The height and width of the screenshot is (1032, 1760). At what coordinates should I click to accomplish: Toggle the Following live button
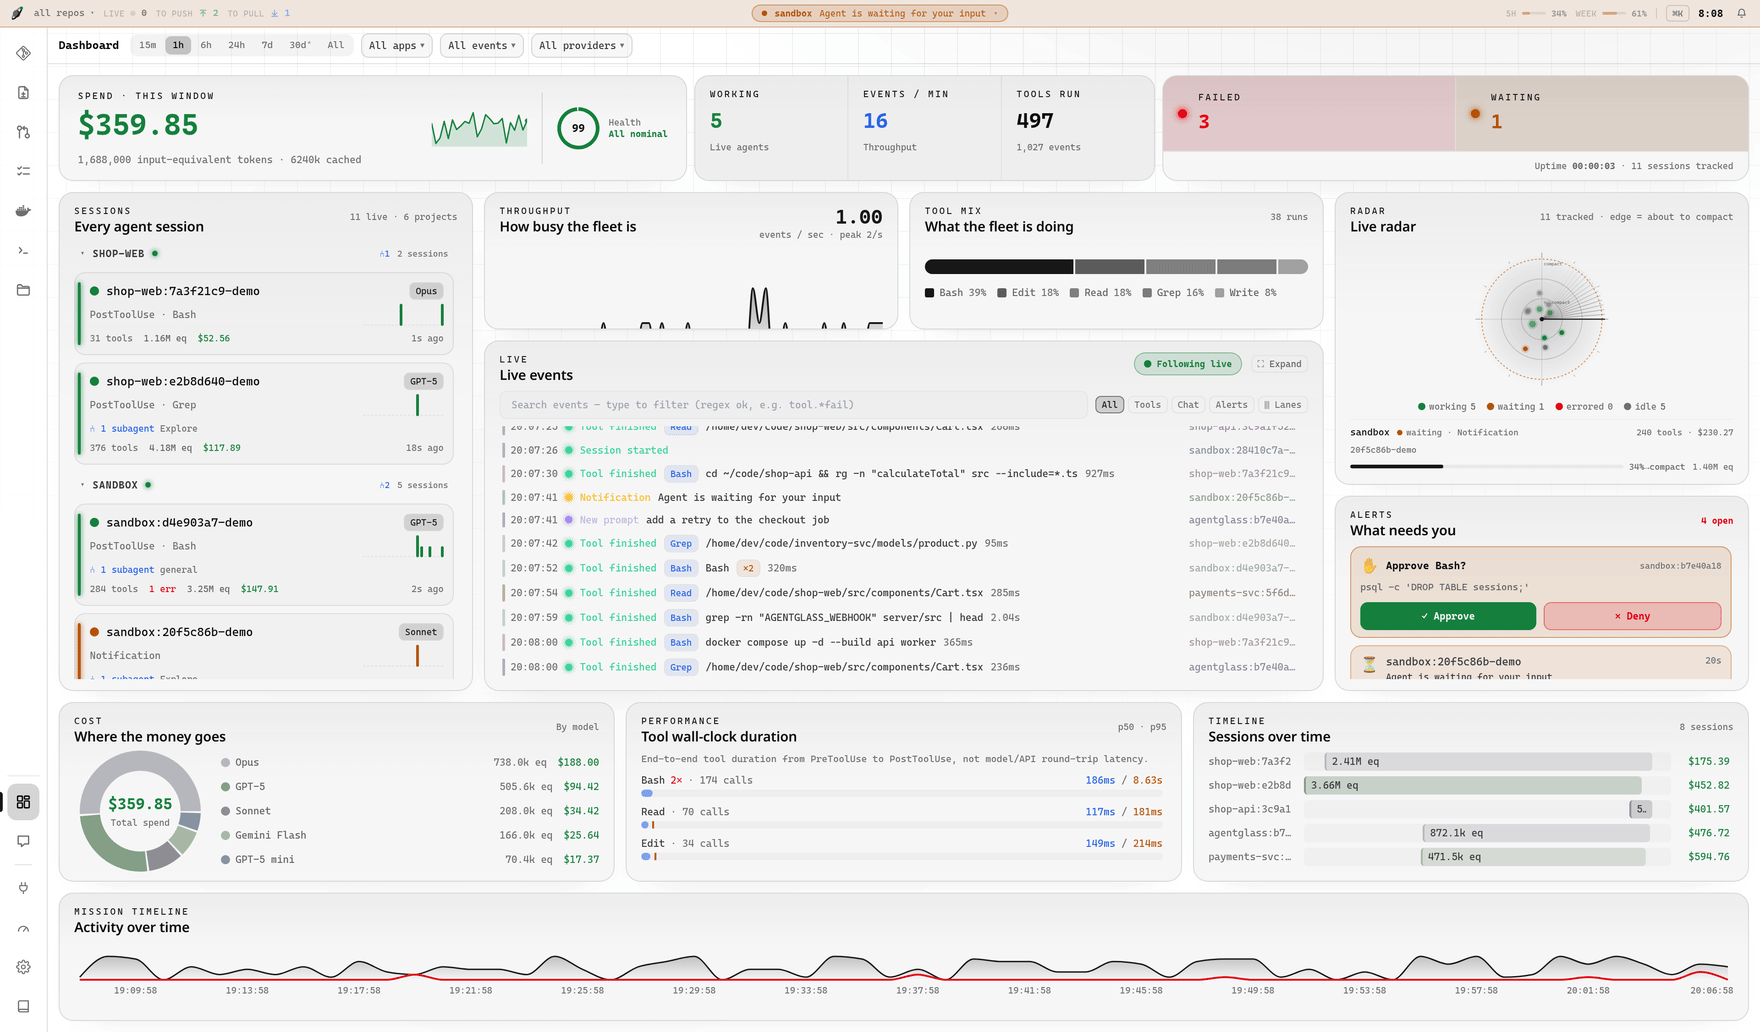pos(1188,364)
